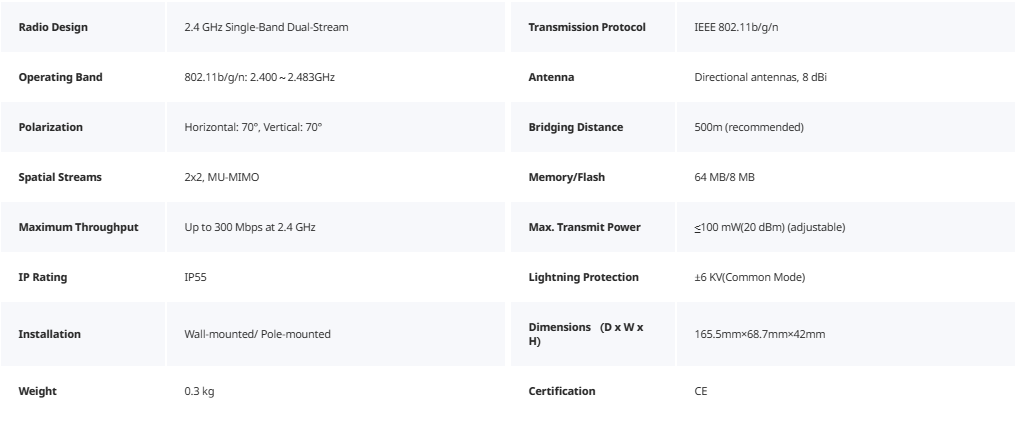Click the ±6 KV(Common Mode) value

pyautogui.click(x=749, y=277)
